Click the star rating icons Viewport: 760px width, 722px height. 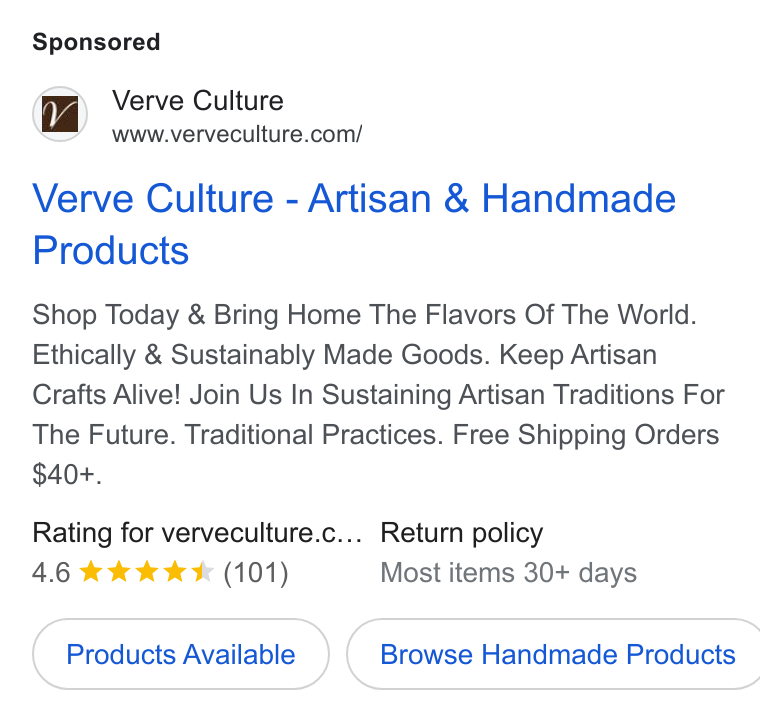click(x=146, y=572)
